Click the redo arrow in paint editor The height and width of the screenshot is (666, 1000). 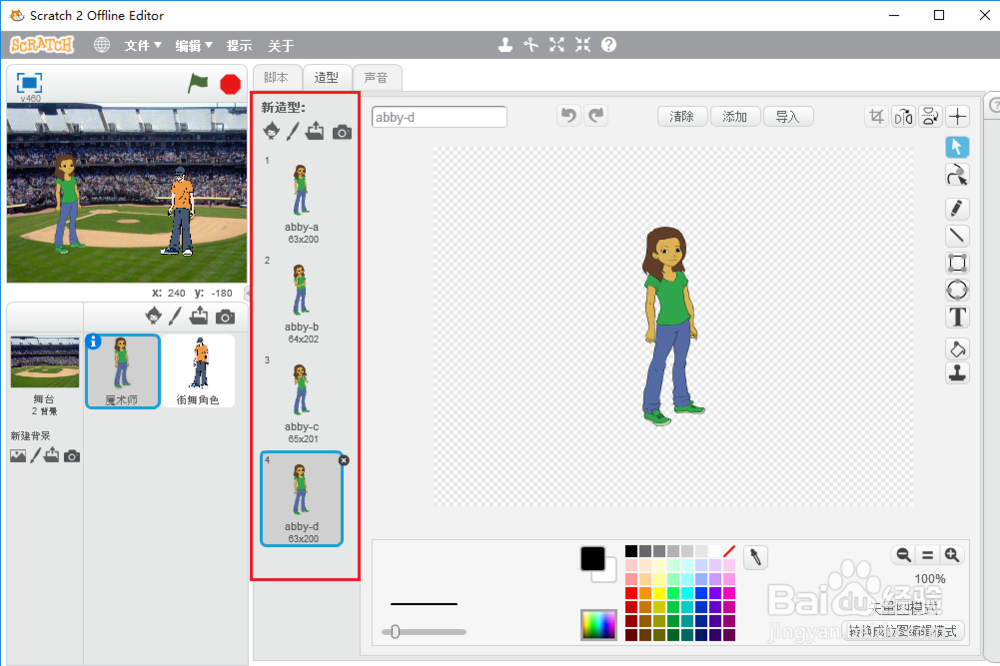596,115
